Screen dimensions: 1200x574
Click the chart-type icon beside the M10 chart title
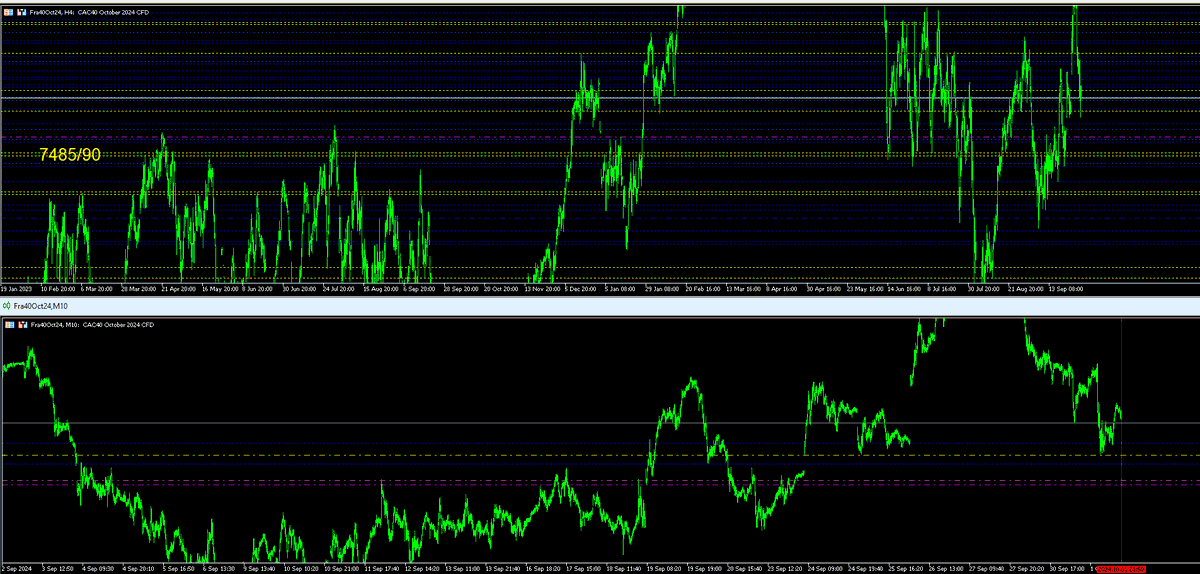click(22, 325)
